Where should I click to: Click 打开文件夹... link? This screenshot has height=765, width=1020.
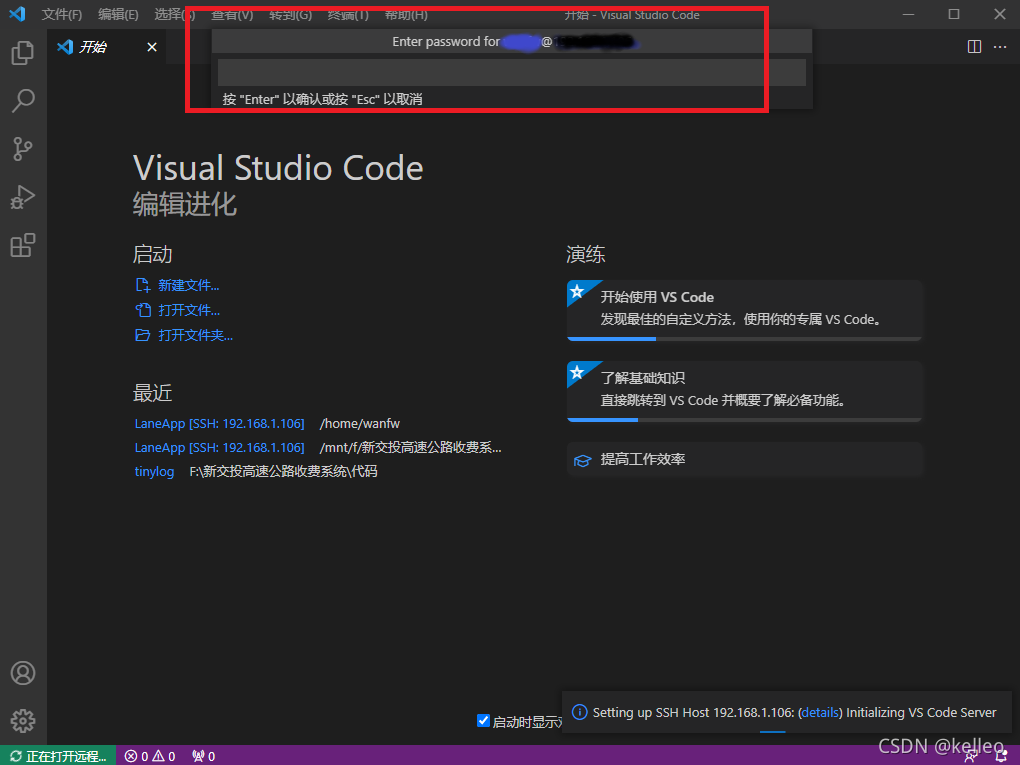coord(195,335)
